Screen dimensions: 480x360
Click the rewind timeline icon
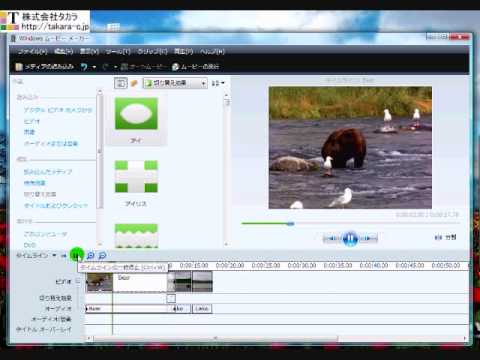(64, 256)
